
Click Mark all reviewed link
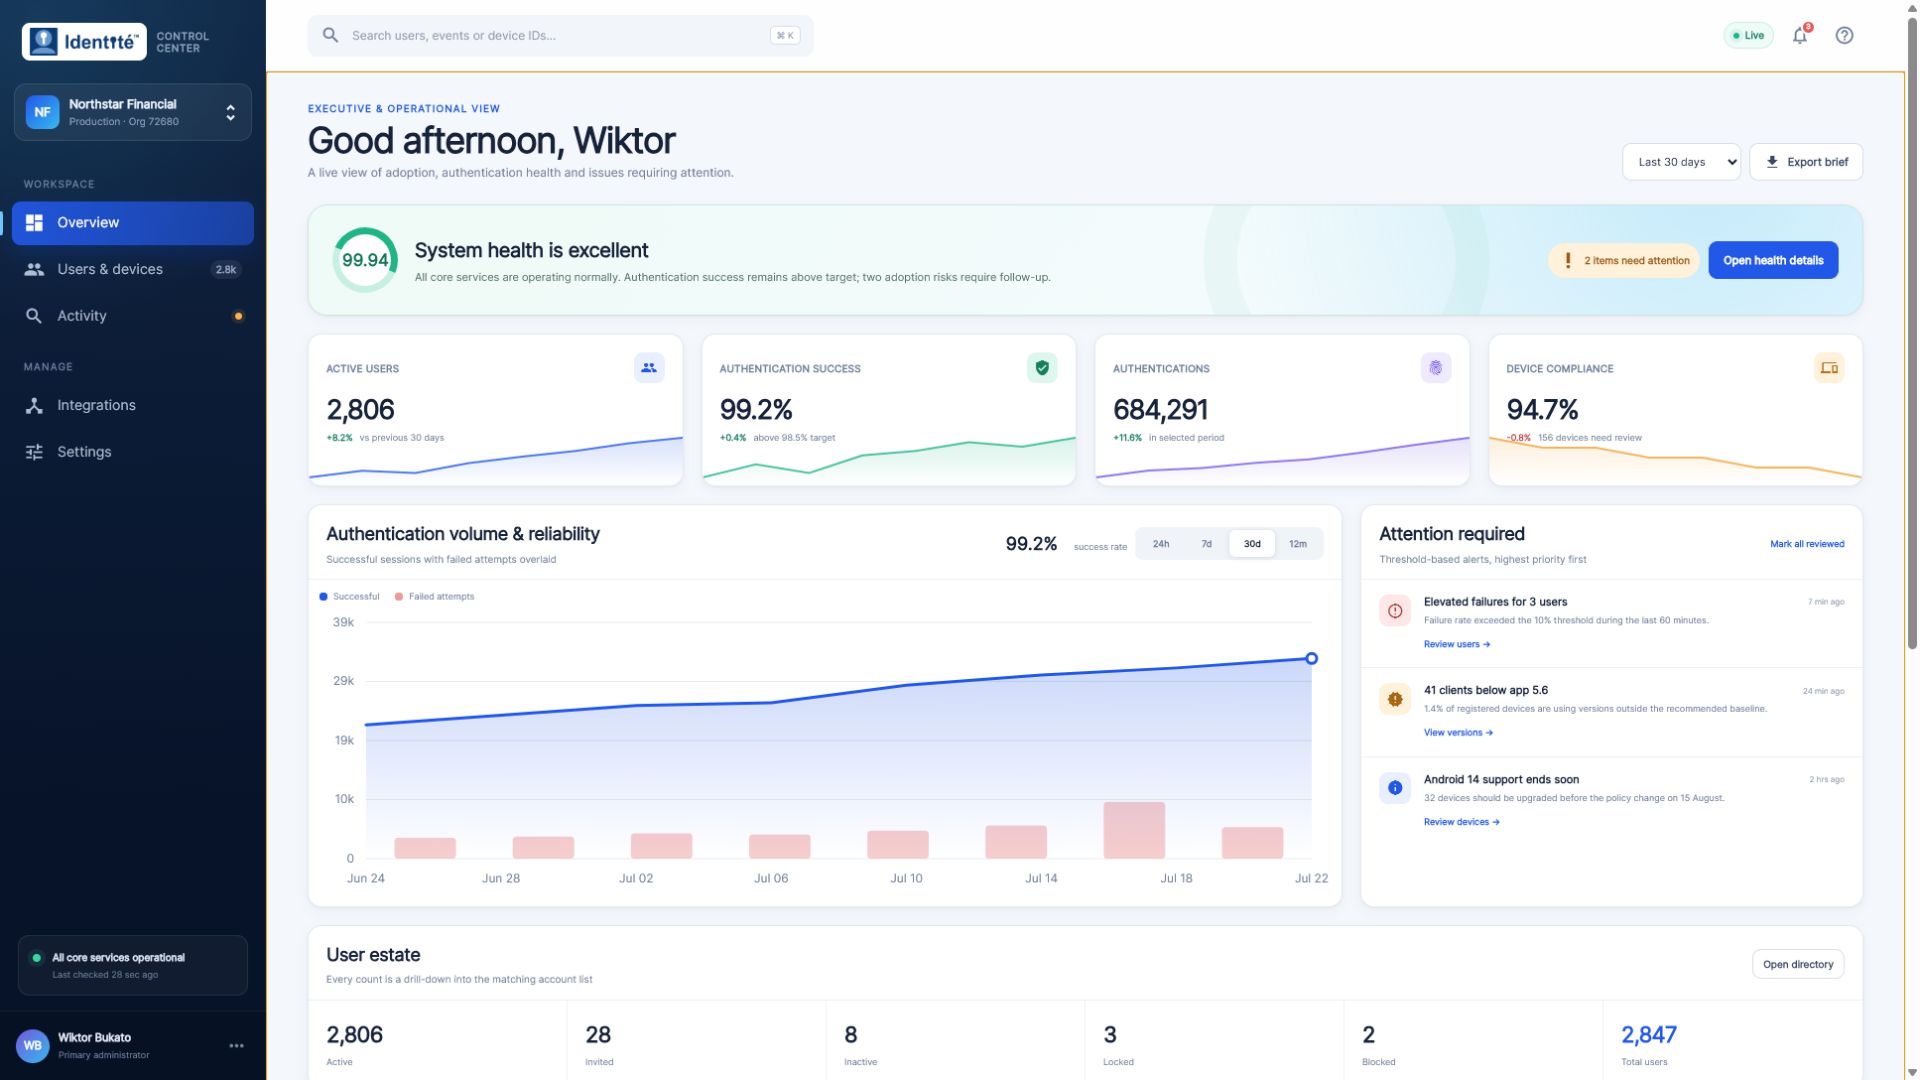1806,544
